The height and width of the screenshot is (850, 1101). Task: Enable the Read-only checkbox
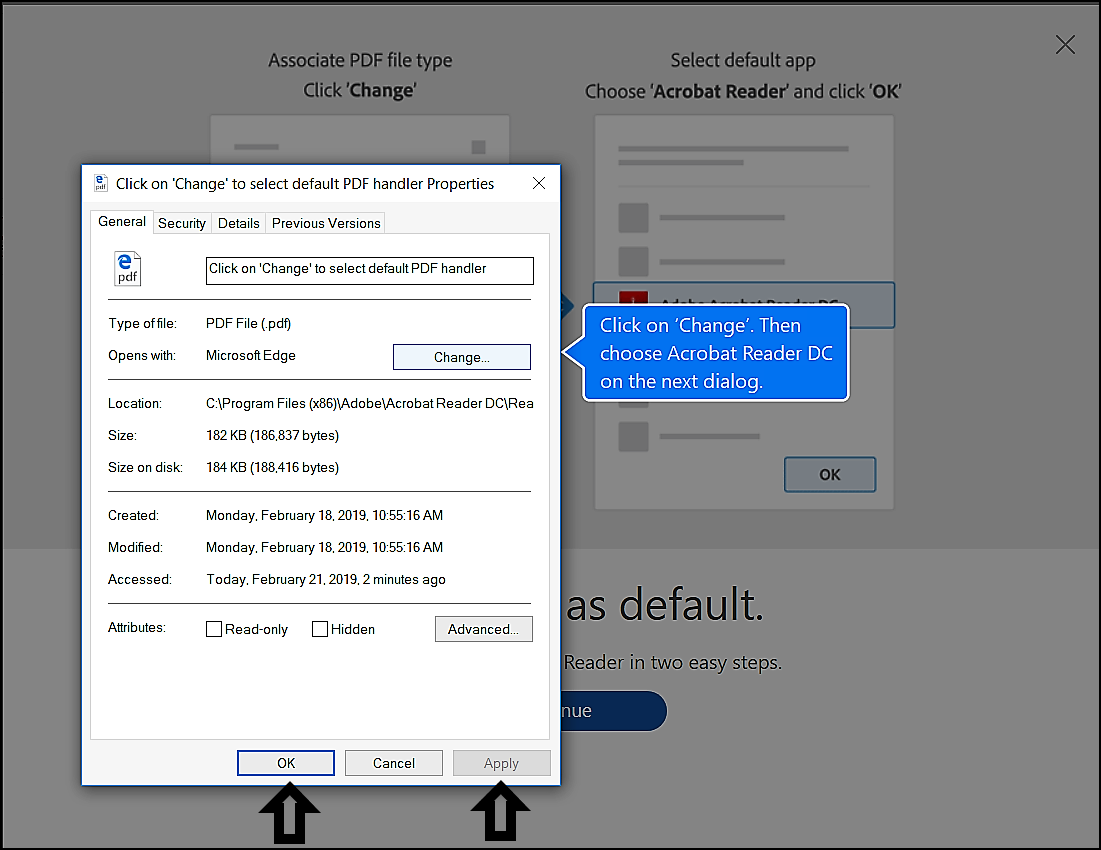[x=214, y=629]
